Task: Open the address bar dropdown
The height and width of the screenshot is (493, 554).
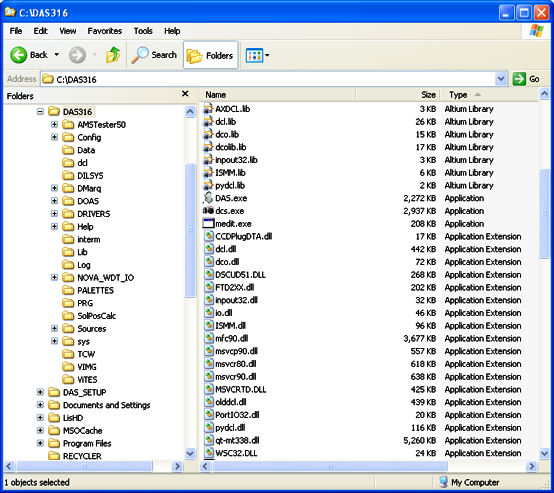Action: click(501, 79)
